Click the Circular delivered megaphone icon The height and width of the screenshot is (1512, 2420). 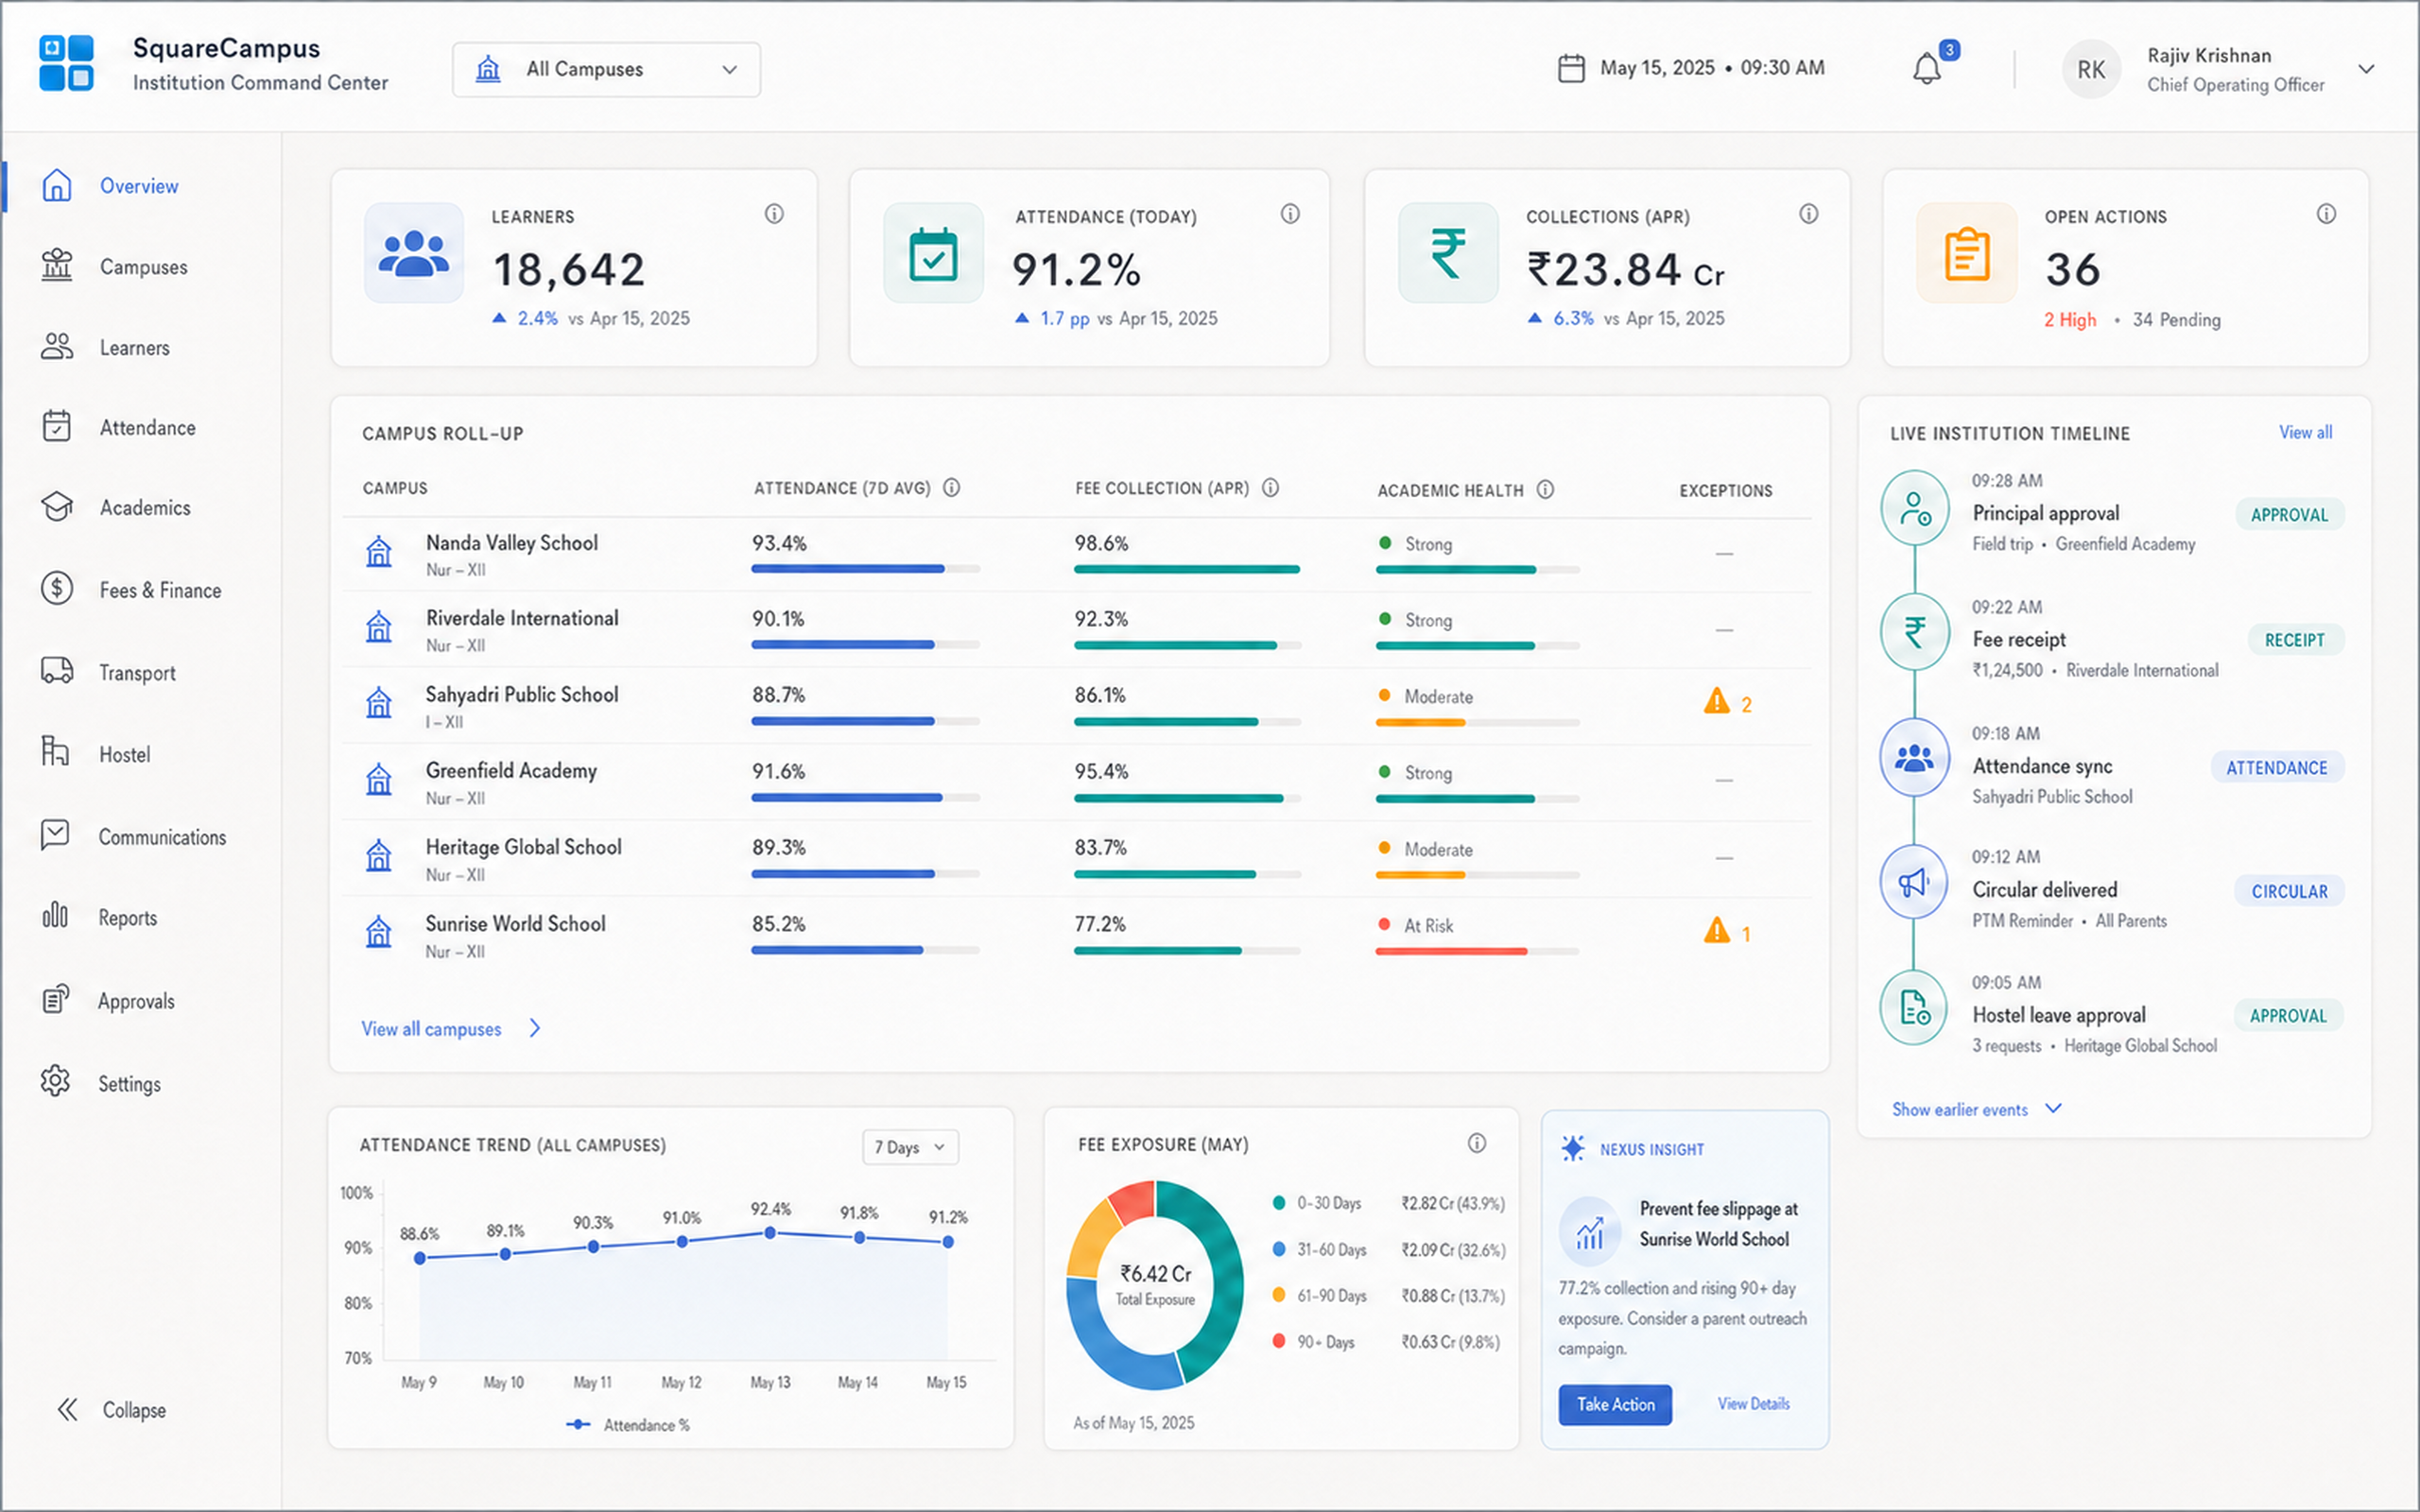[1914, 882]
